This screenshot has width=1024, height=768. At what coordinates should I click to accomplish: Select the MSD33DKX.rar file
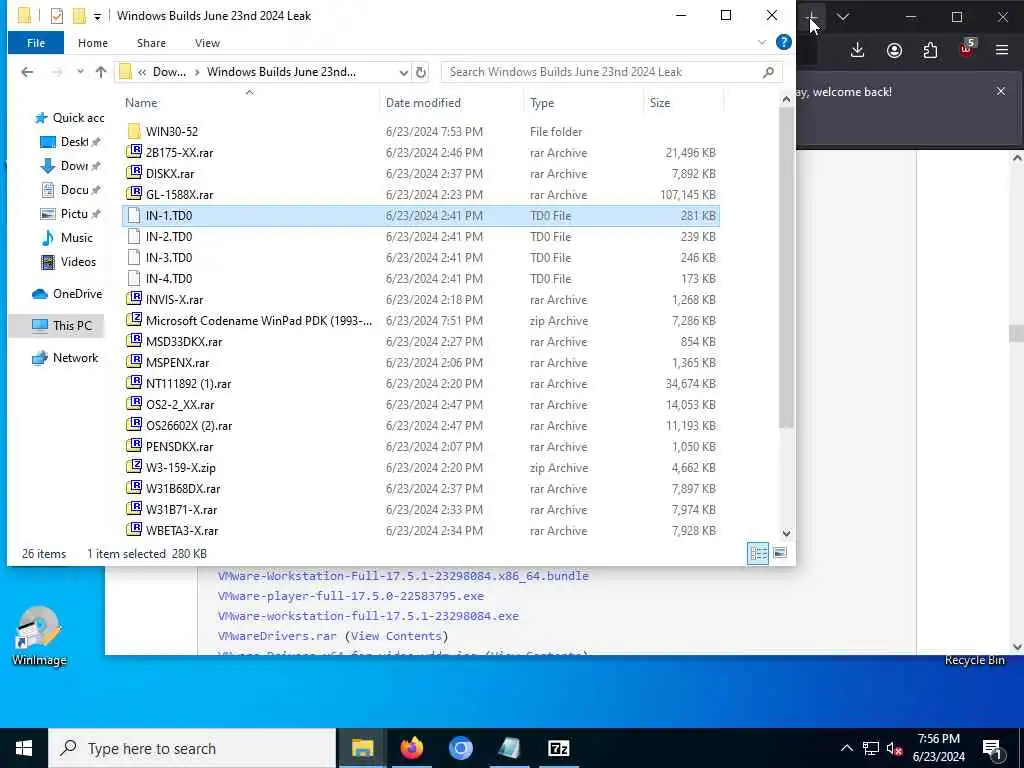[x=184, y=342]
